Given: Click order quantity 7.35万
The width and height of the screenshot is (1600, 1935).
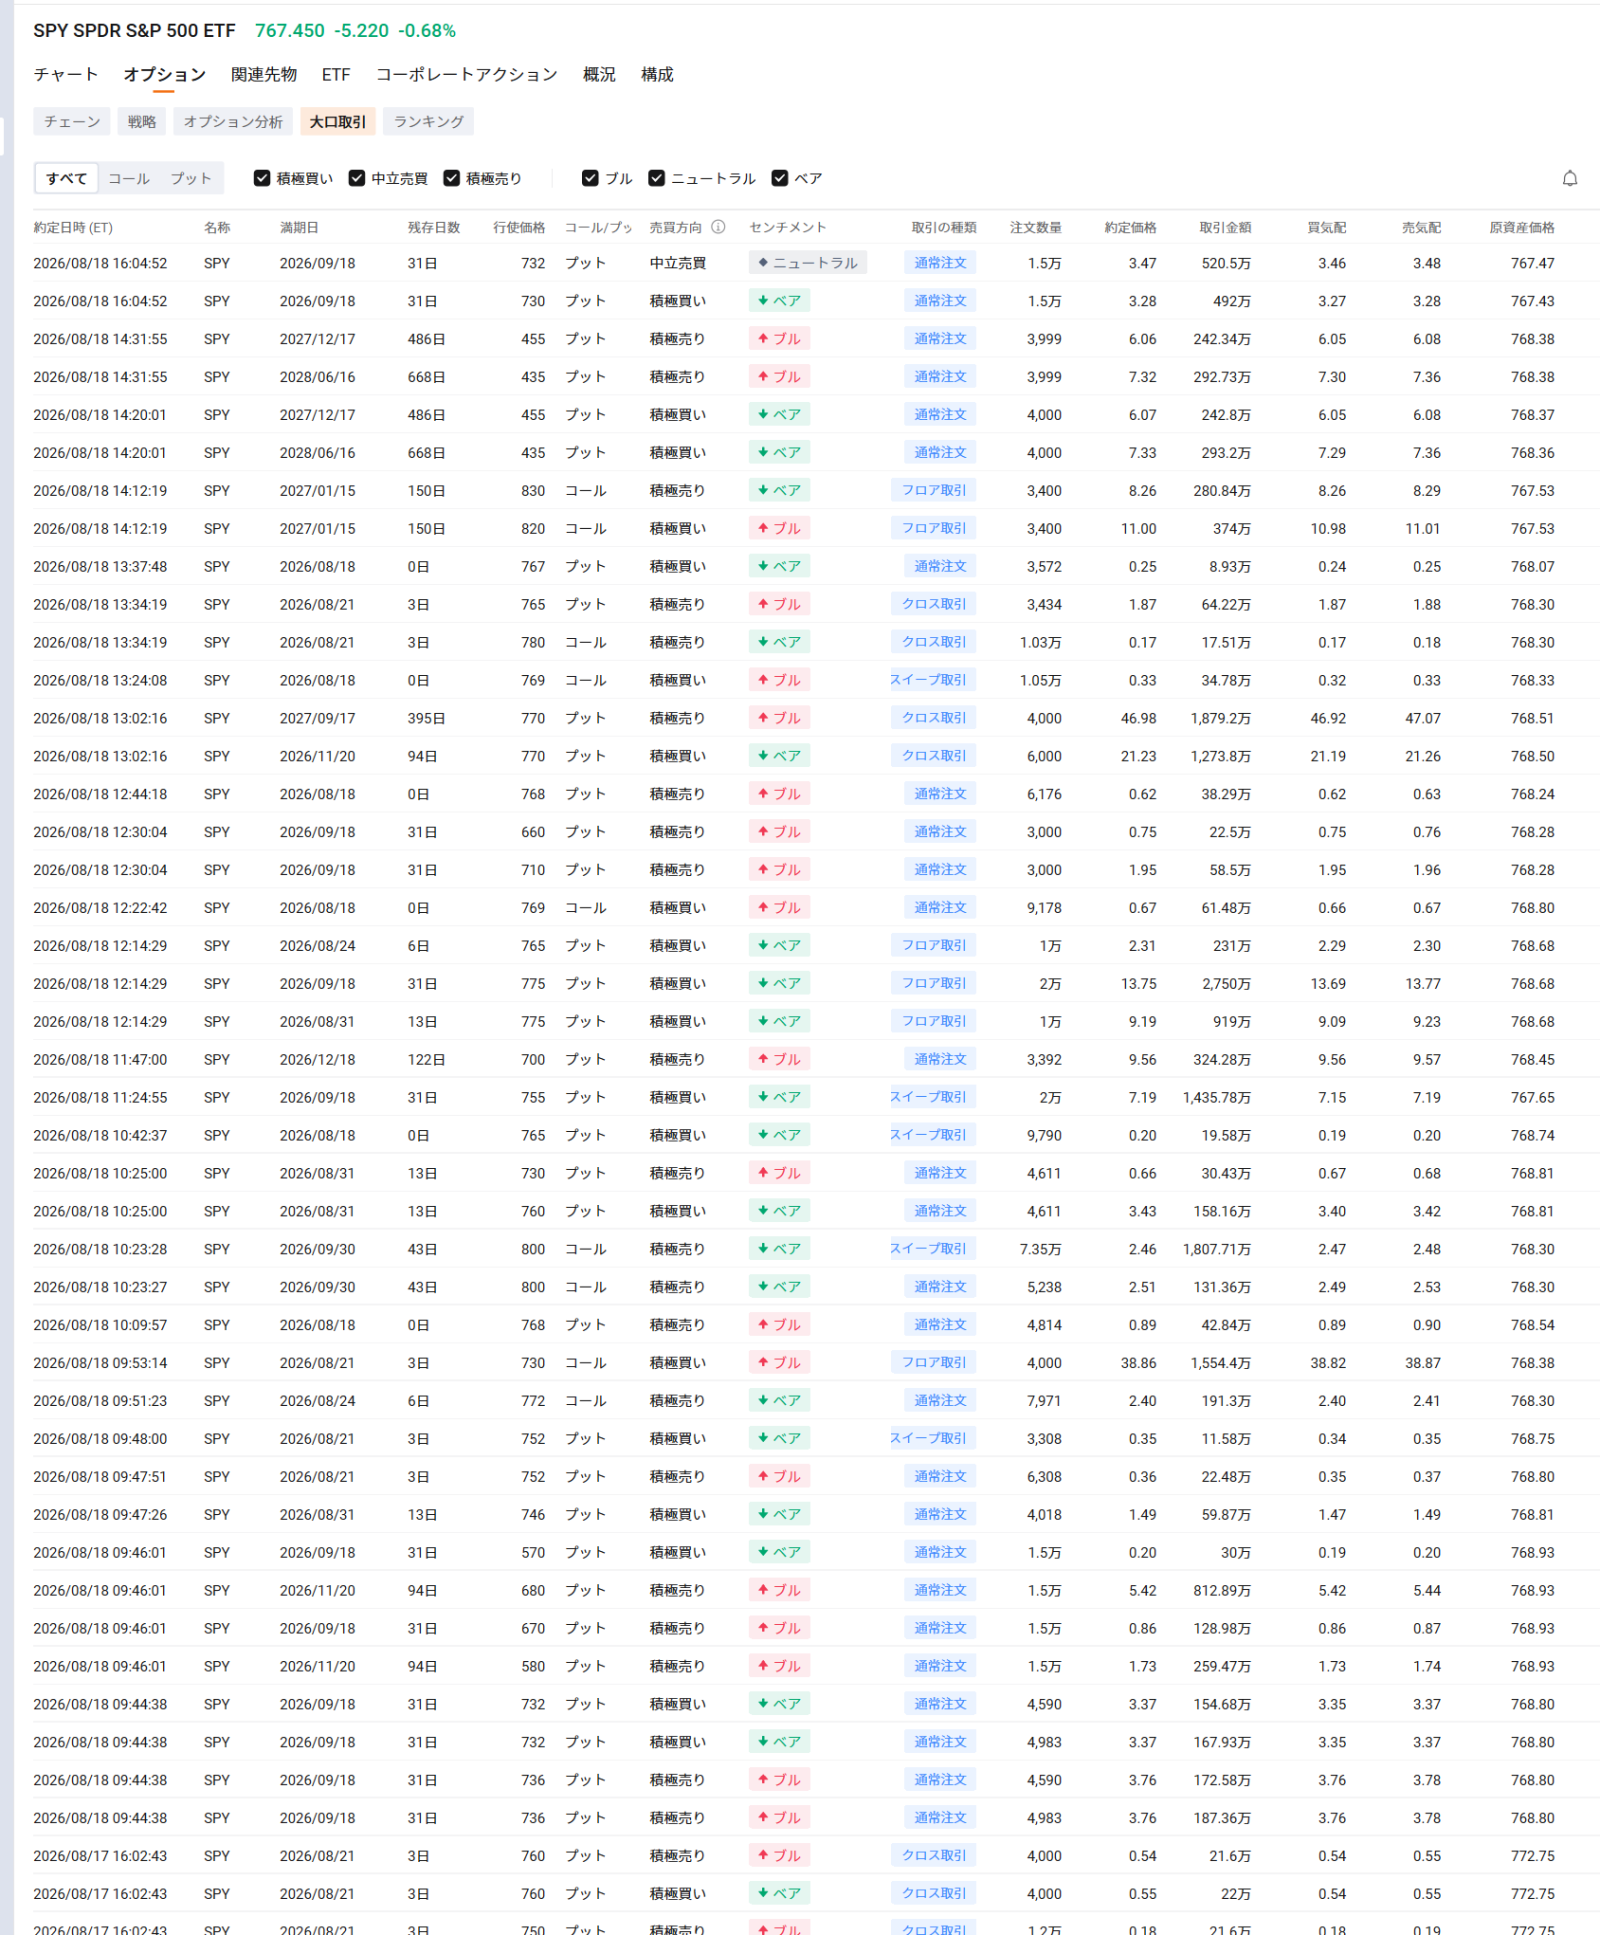Looking at the screenshot, I should click(x=1040, y=1249).
